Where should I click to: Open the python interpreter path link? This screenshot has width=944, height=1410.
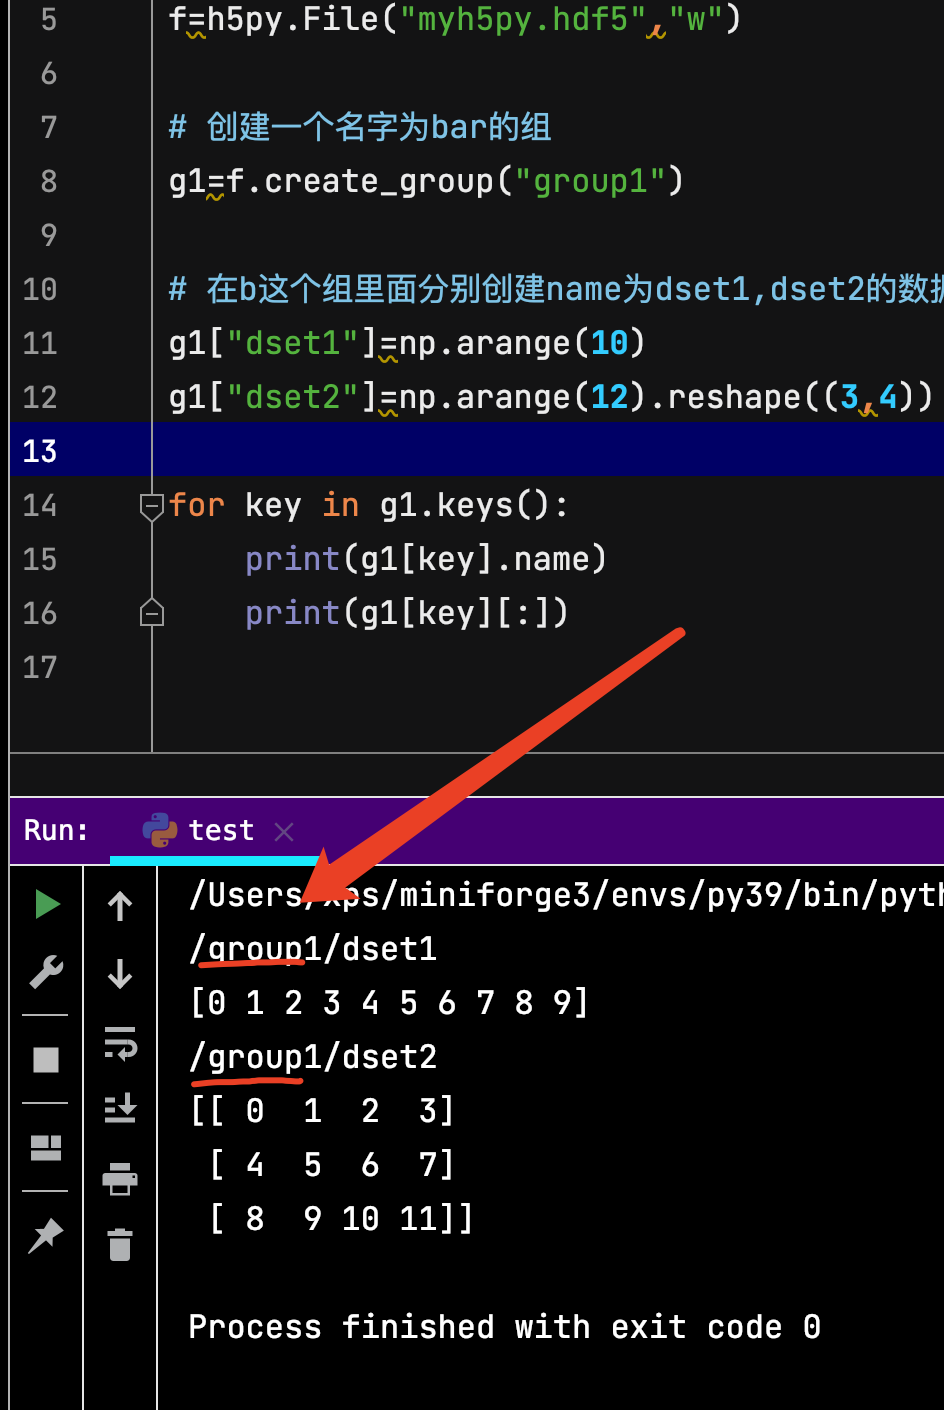(x=560, y=893)
